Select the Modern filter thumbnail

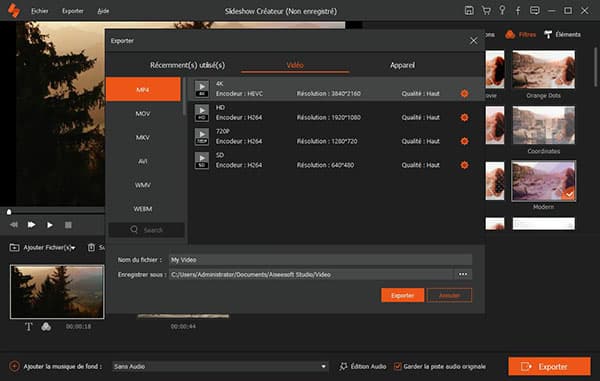pos(543,181)
